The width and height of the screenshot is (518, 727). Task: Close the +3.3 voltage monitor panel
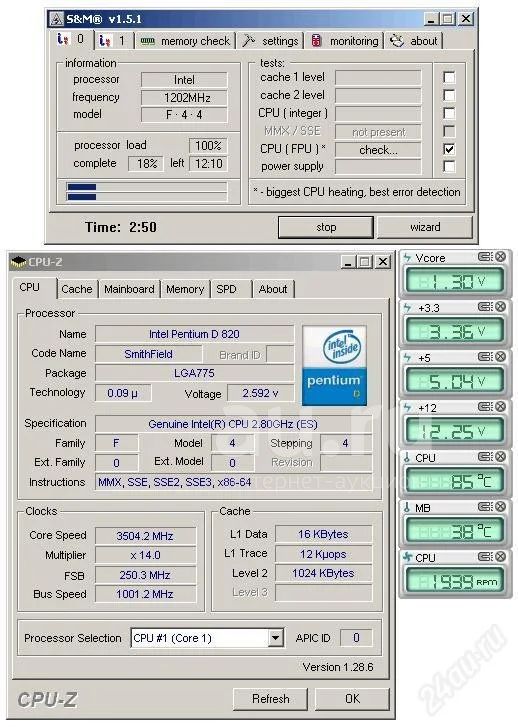(501, 307)
